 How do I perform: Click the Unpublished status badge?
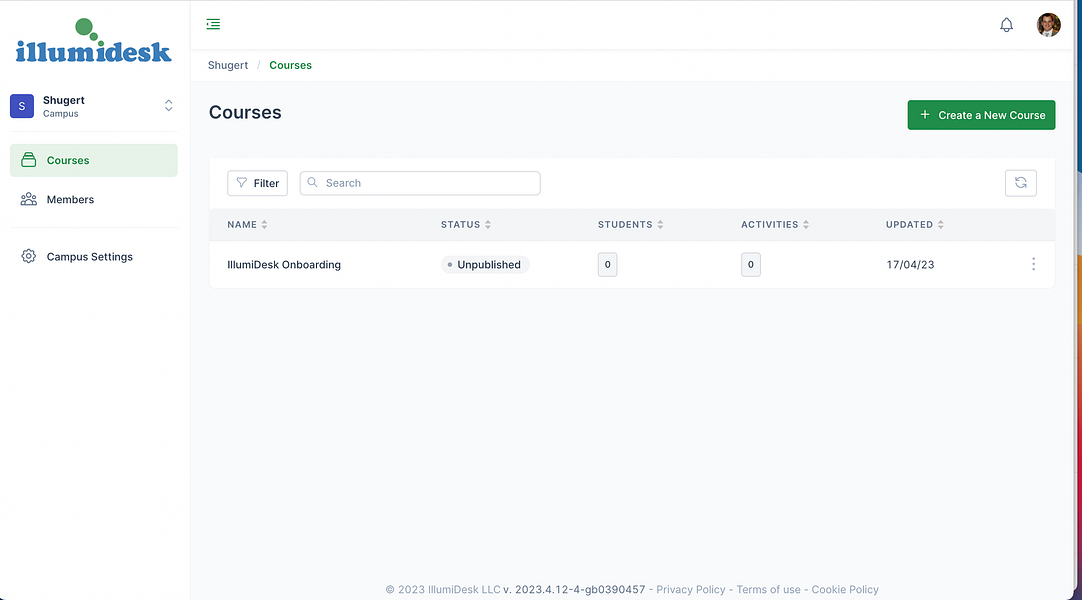(x=485, y=265)
